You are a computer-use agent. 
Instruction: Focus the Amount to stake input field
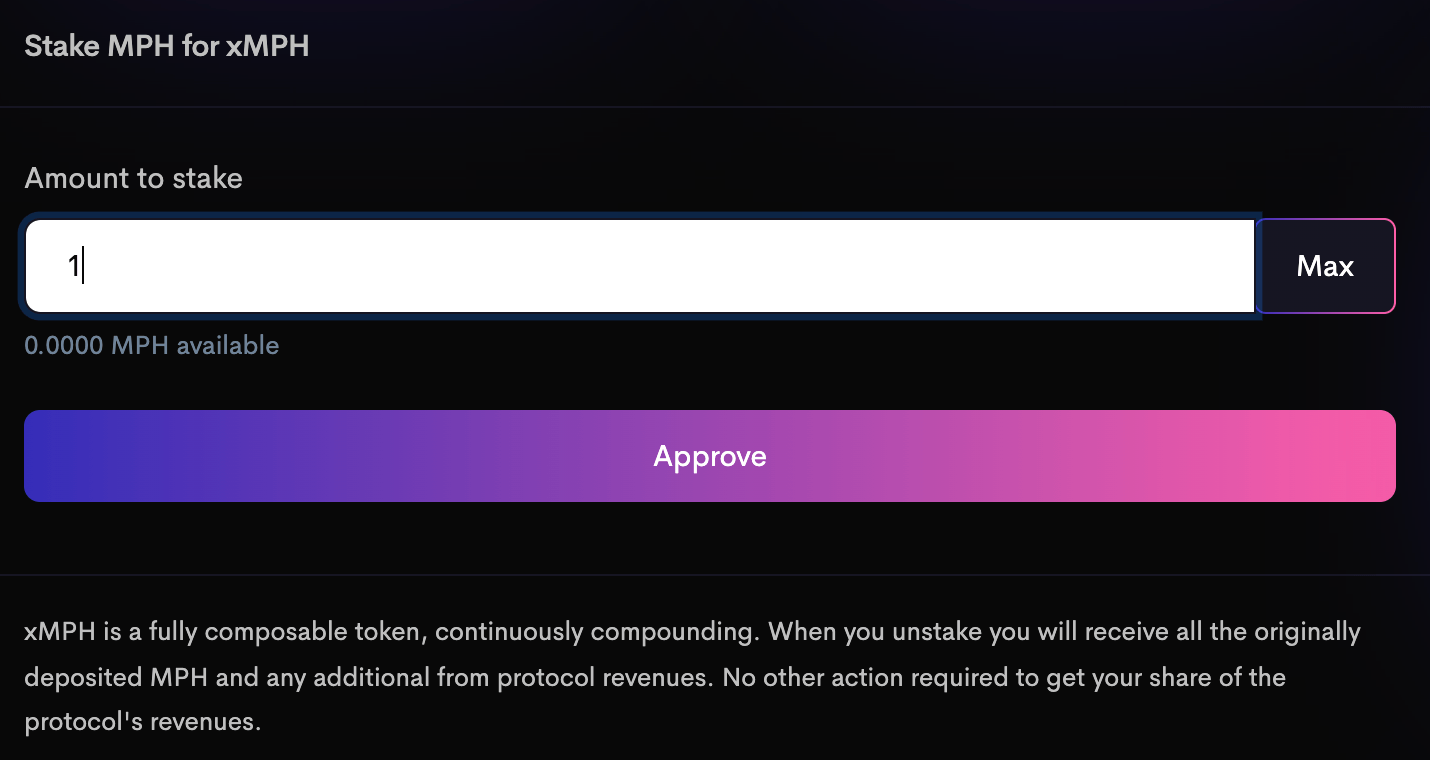(640, 266)
